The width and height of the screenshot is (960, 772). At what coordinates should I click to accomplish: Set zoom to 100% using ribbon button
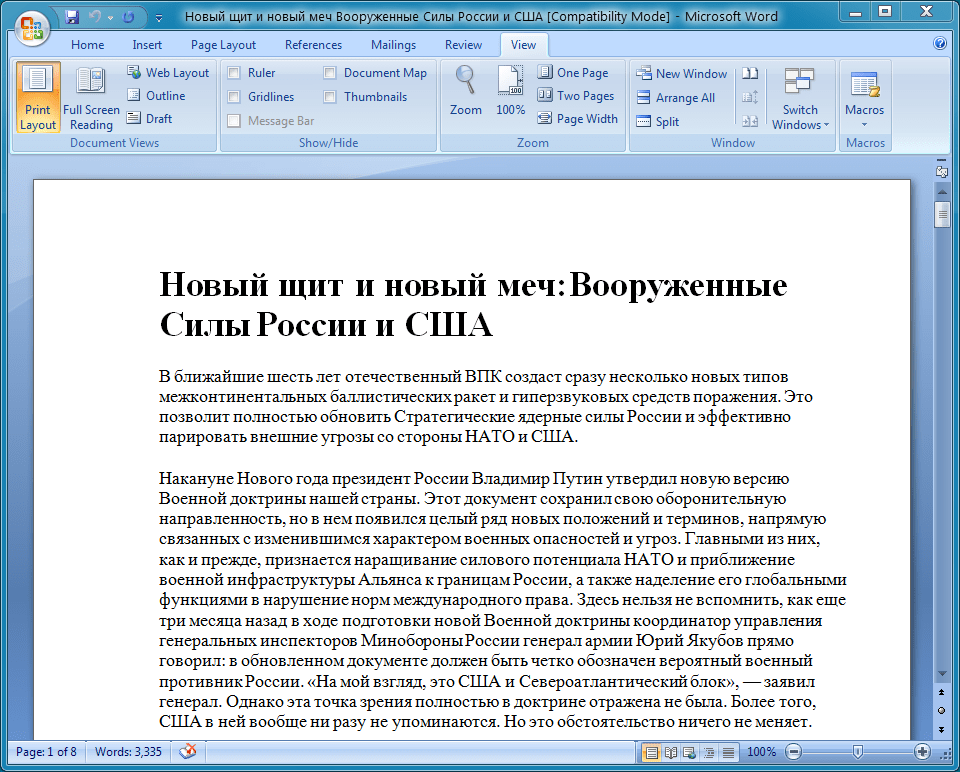(510, 91)
